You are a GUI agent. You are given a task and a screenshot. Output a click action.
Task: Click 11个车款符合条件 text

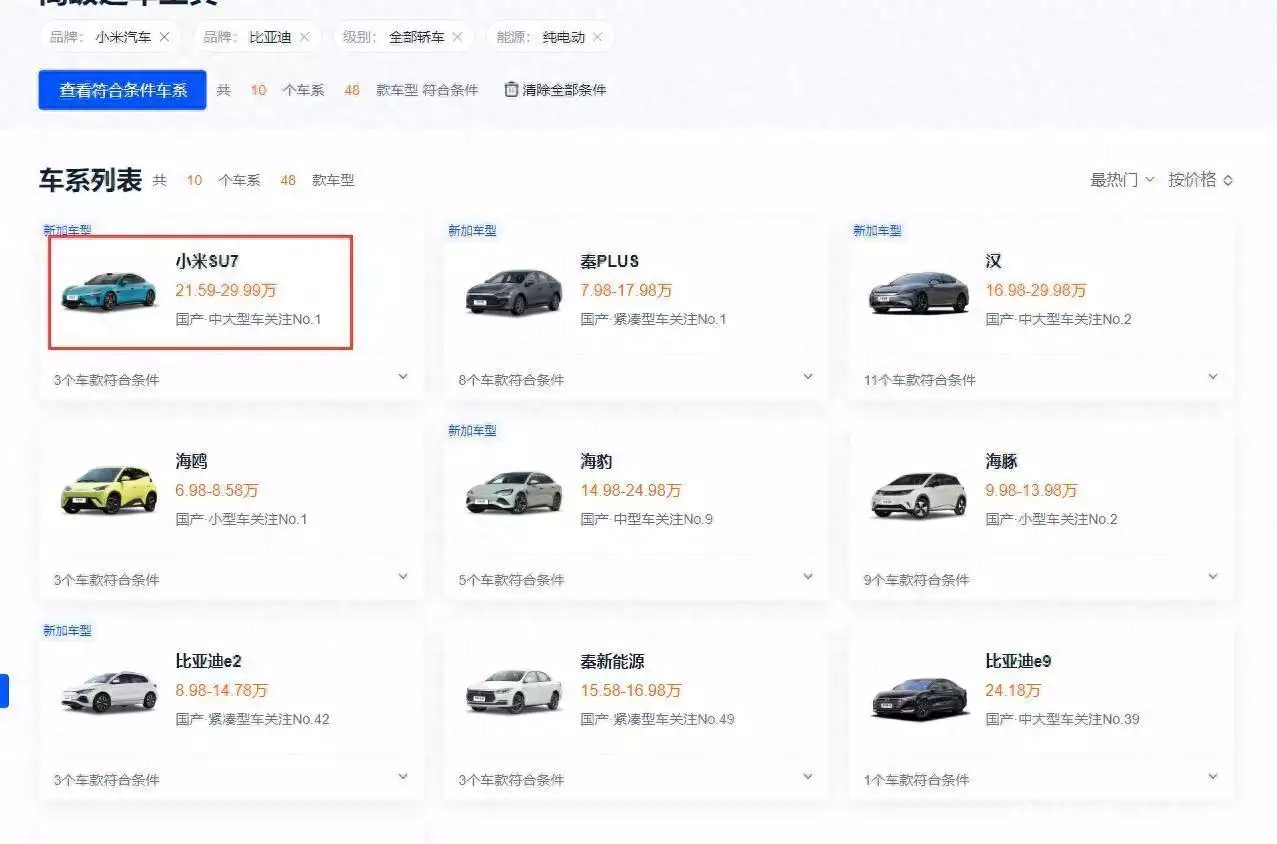tap(920, 380)
